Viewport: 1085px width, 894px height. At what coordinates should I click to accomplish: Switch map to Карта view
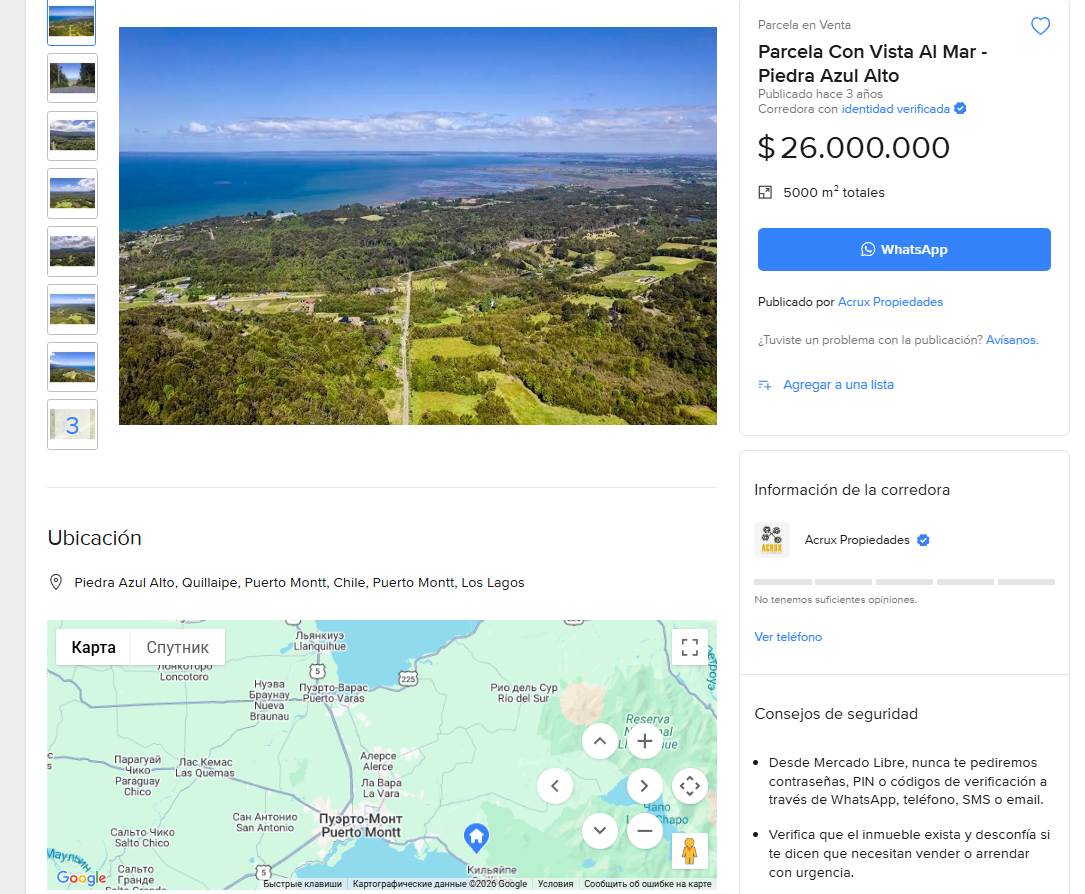(x=93, y=647)
